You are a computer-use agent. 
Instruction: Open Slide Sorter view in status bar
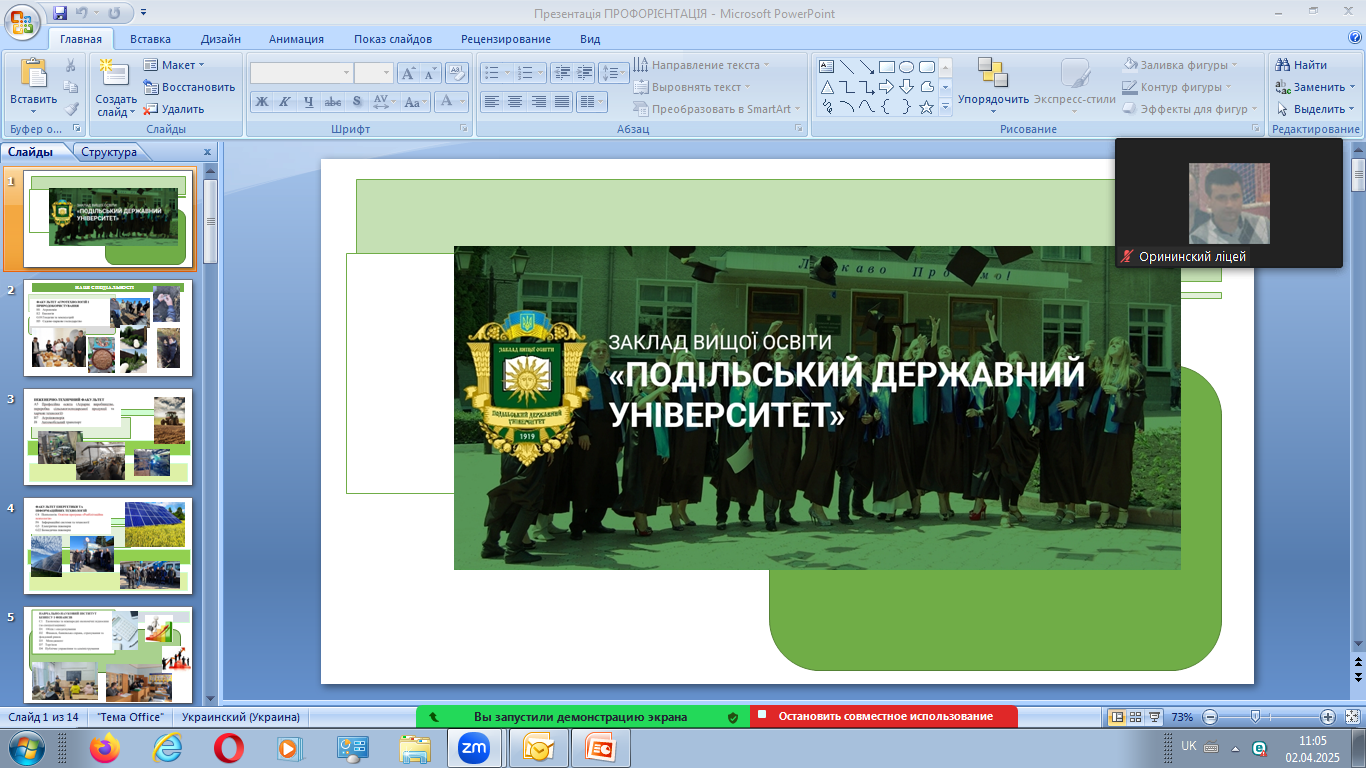coord(1135,717)
